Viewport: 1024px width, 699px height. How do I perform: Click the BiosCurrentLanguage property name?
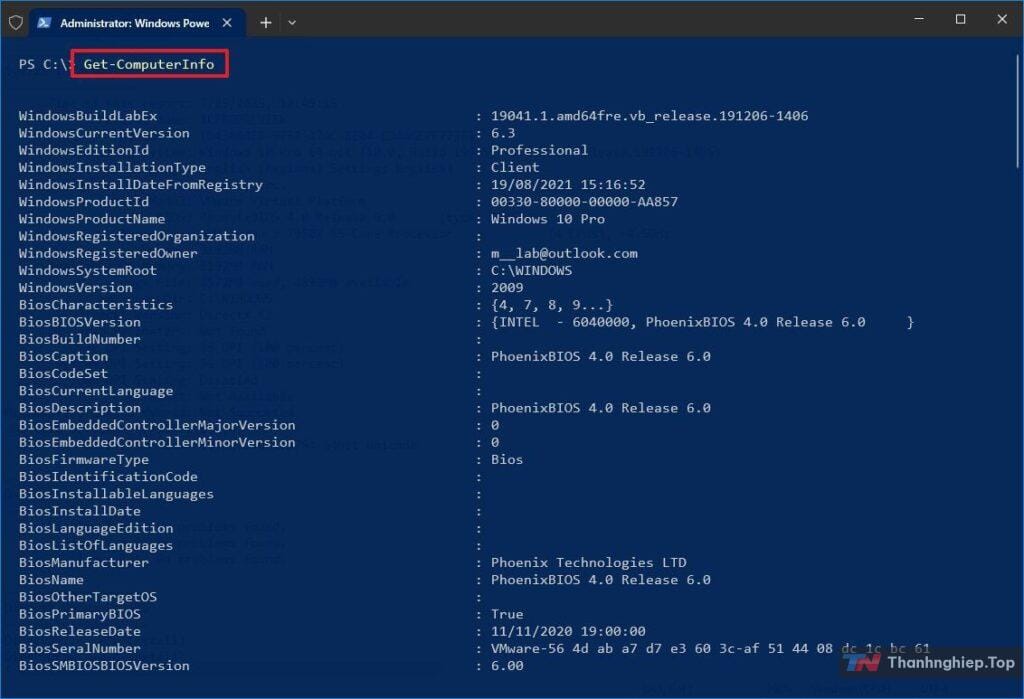tap(96, 391)
